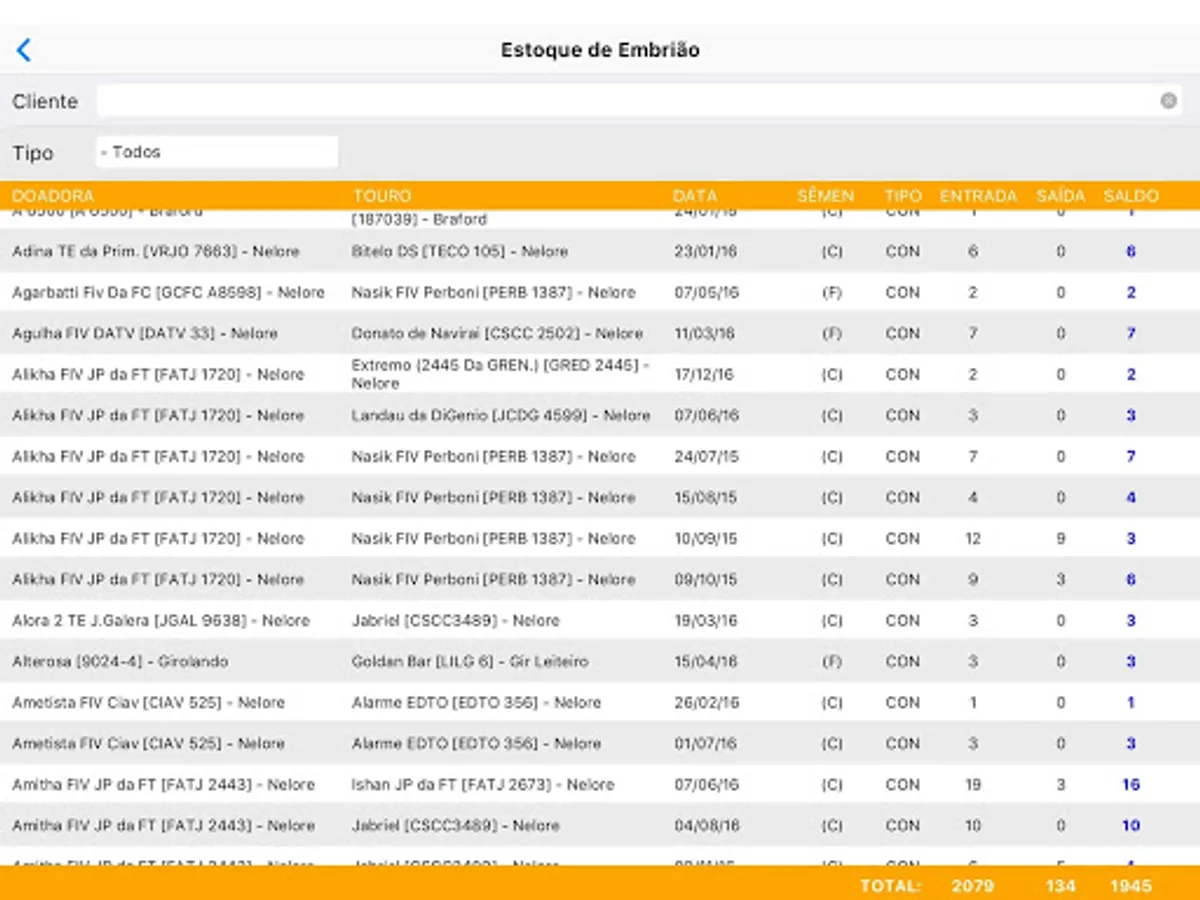Sort by SÊMEN column header
Image resolution: width=1200 pixels, height=900 pixels.
pos(825,196)
